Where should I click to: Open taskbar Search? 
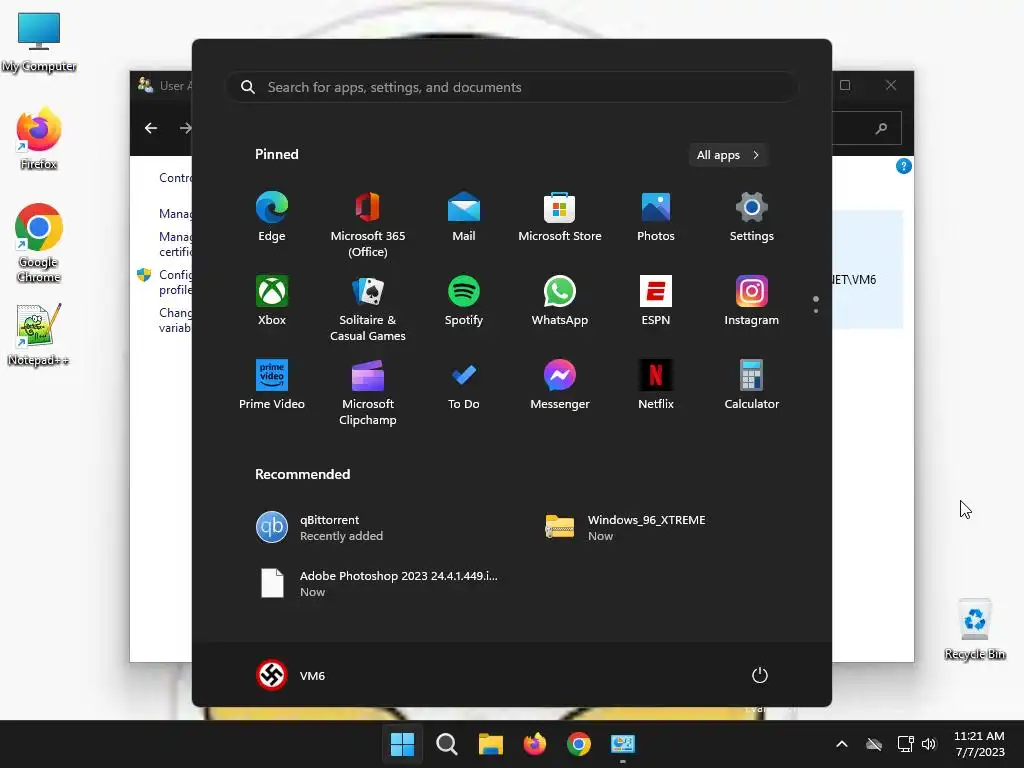447,744
